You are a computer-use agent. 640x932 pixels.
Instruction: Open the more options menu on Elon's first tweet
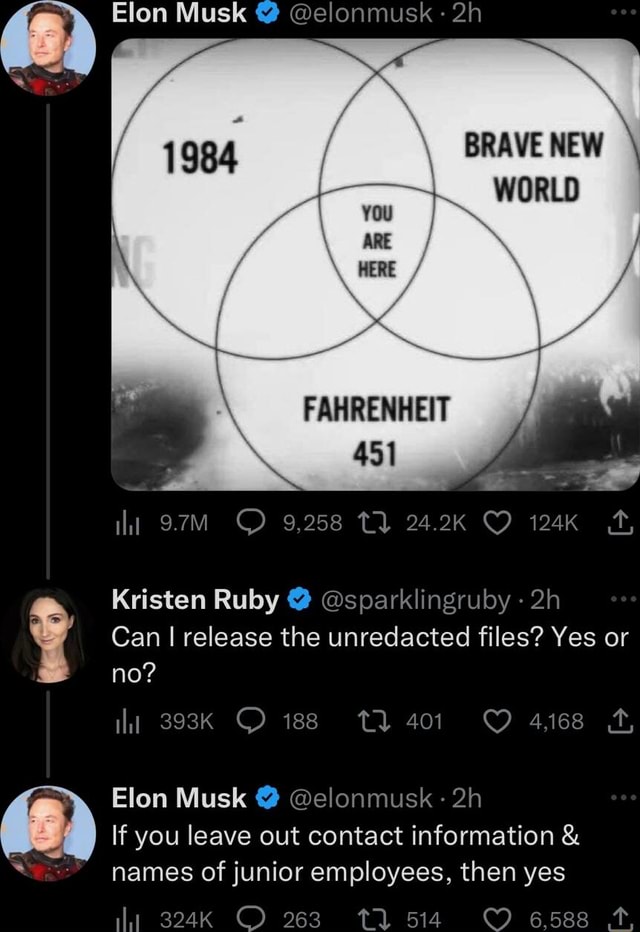click(622, 10)
